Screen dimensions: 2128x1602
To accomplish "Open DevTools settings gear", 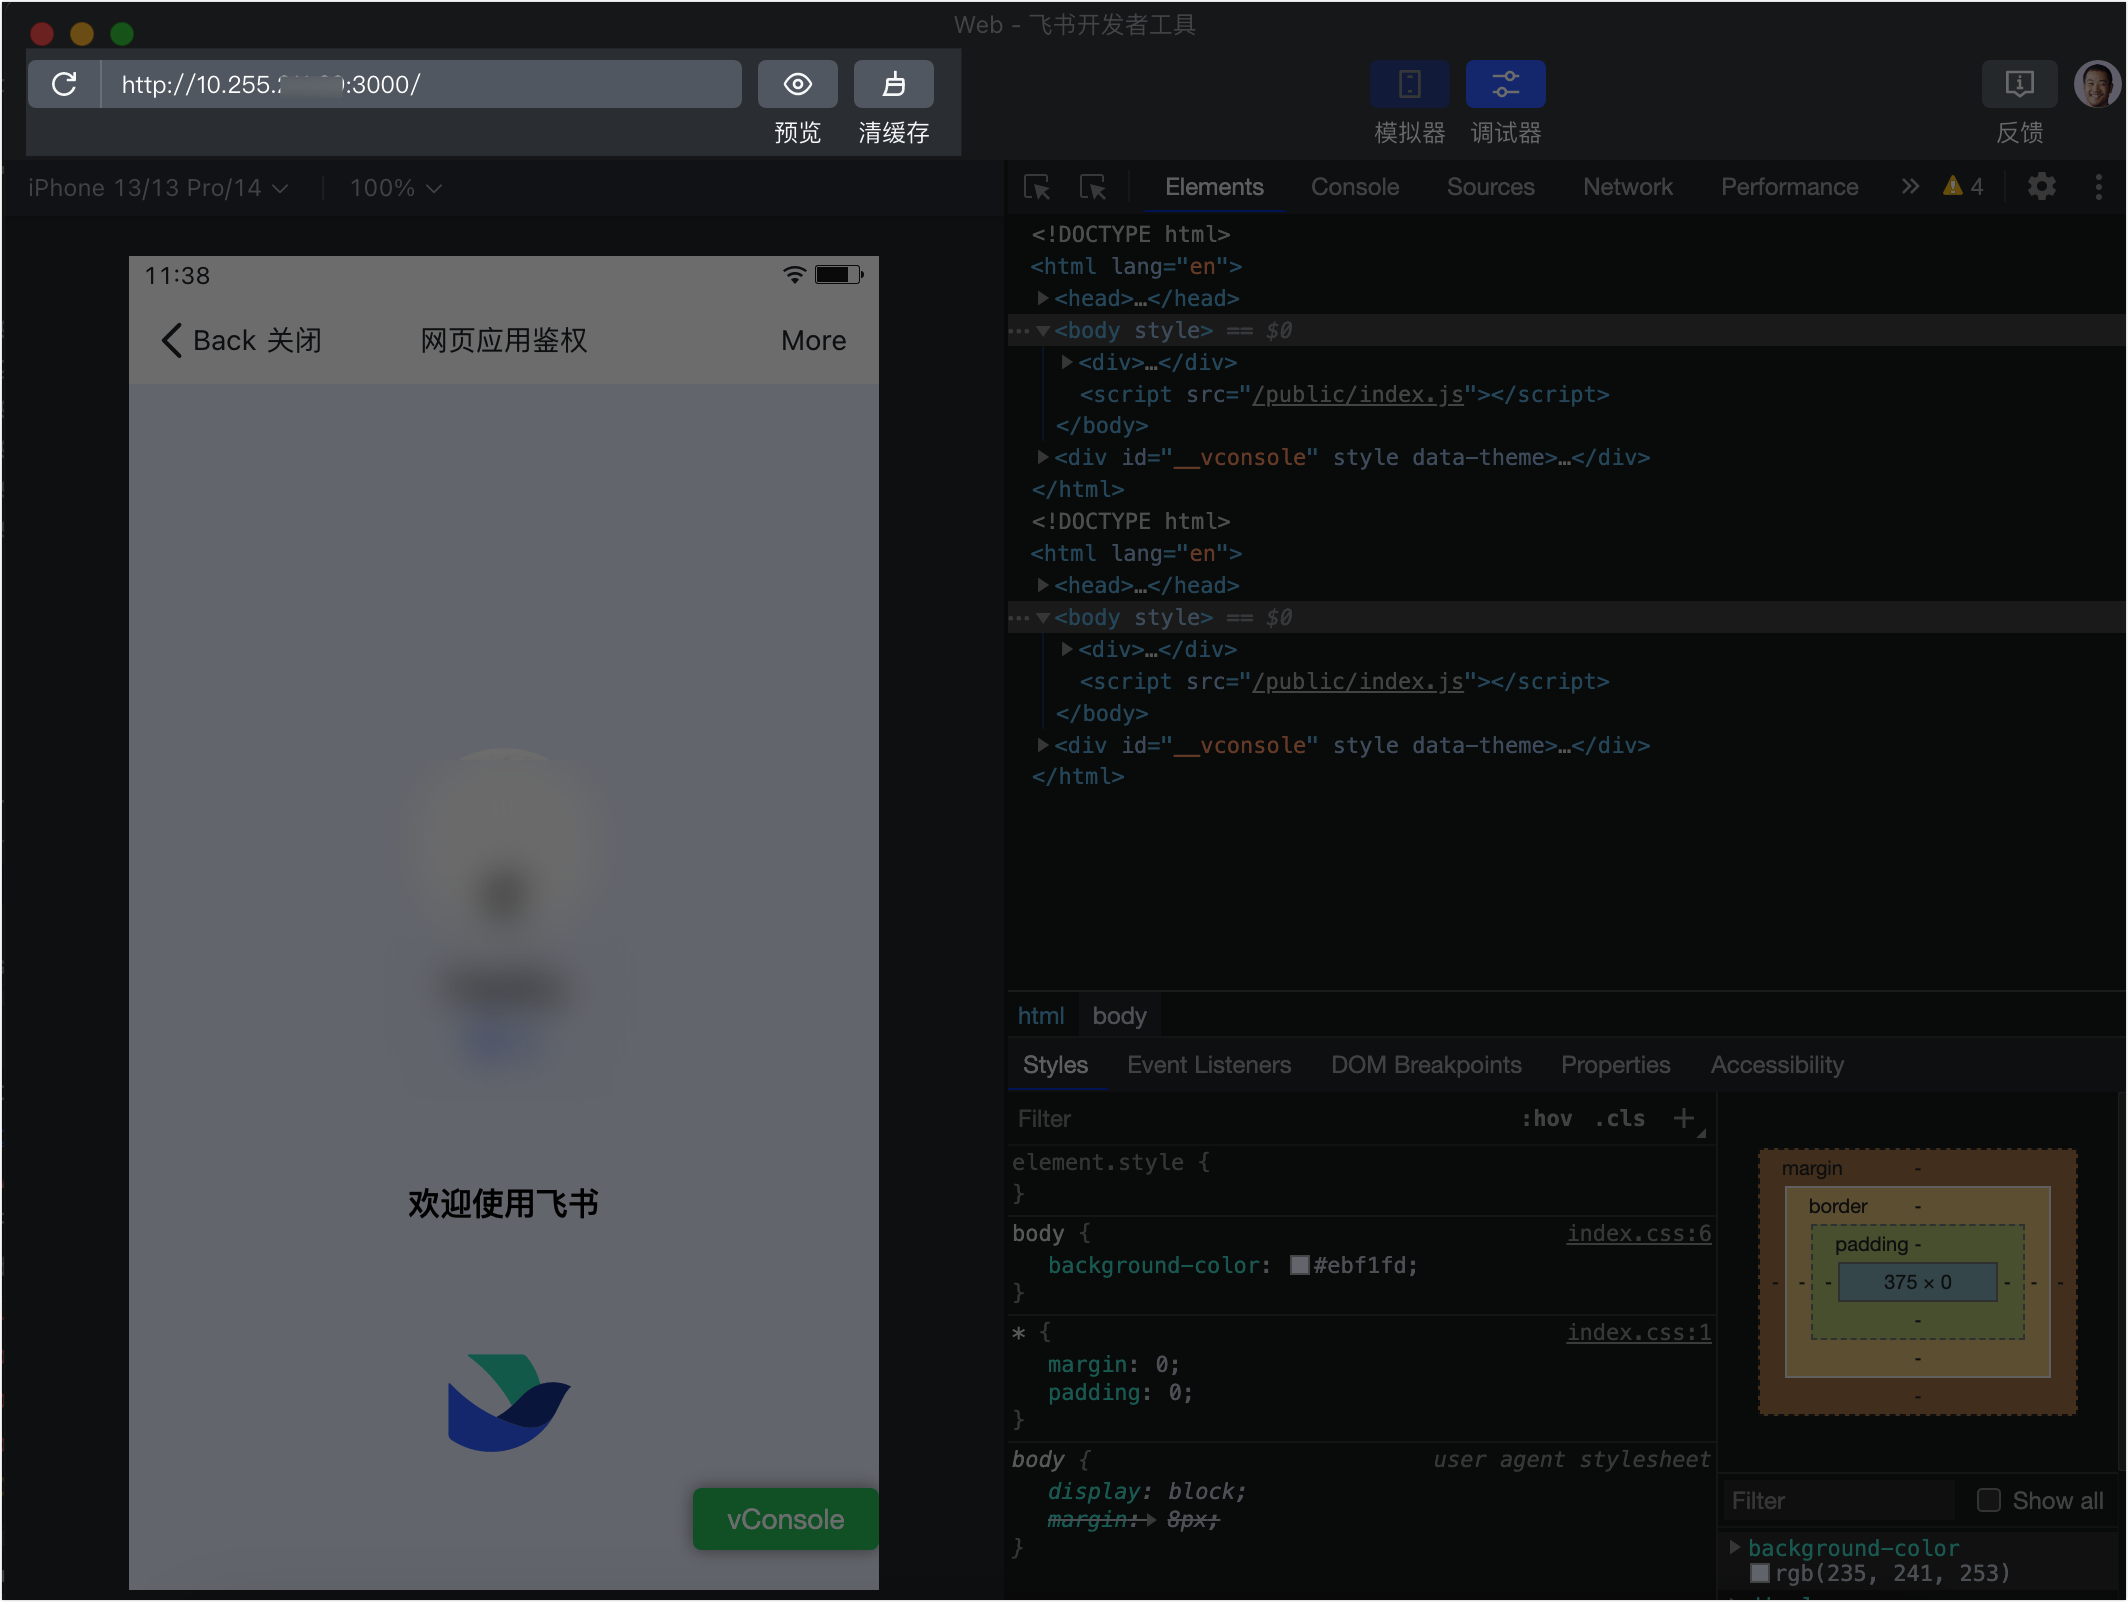I will [x=2041, y=187].
